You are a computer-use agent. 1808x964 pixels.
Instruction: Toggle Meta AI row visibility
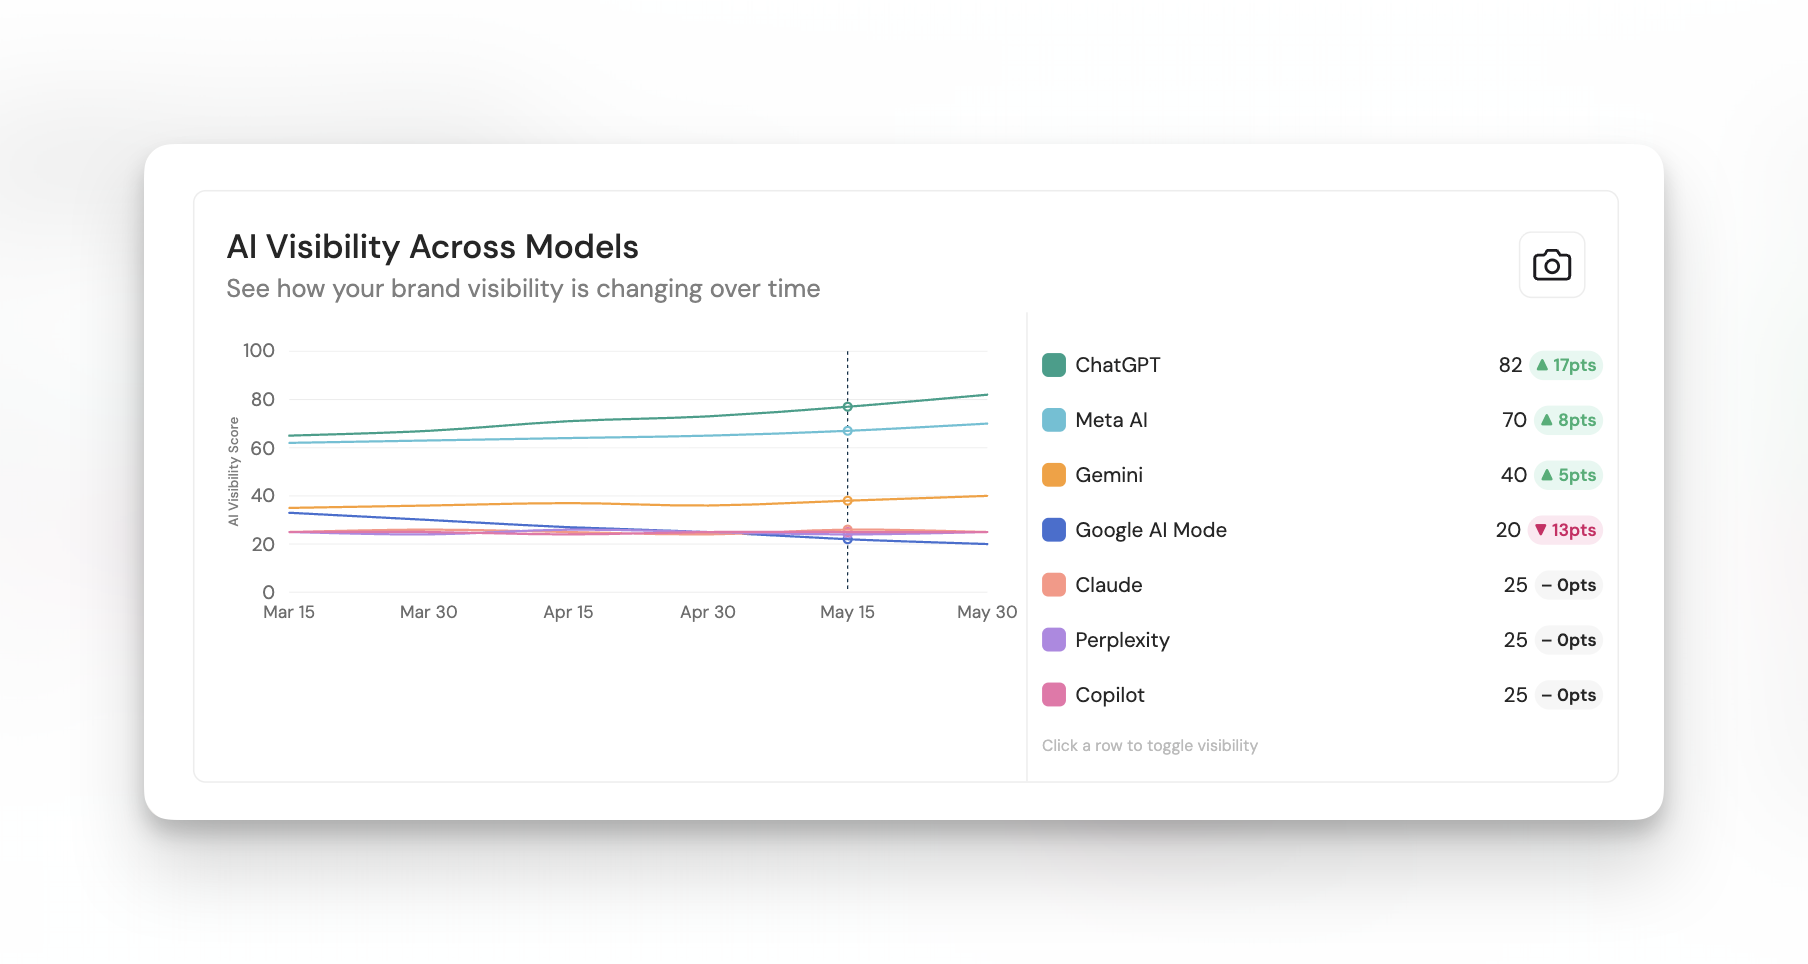pyautogui.click(x=1322, y=420)
